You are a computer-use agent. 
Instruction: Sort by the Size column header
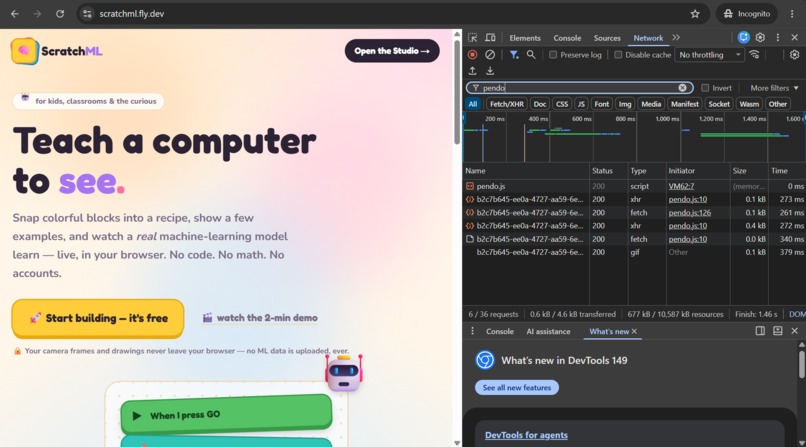[x=749, y=171]
